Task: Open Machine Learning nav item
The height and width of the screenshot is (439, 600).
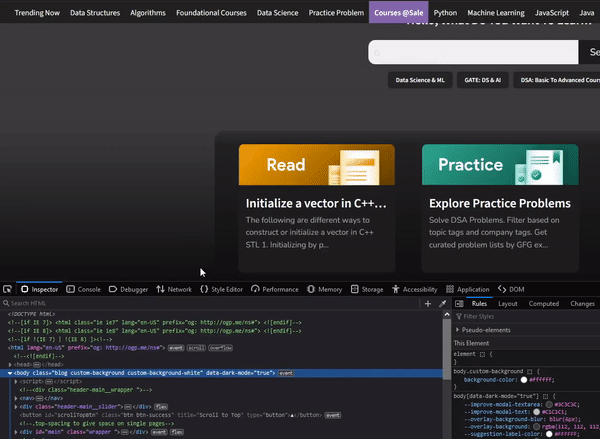Action: (x=496, y=13)
